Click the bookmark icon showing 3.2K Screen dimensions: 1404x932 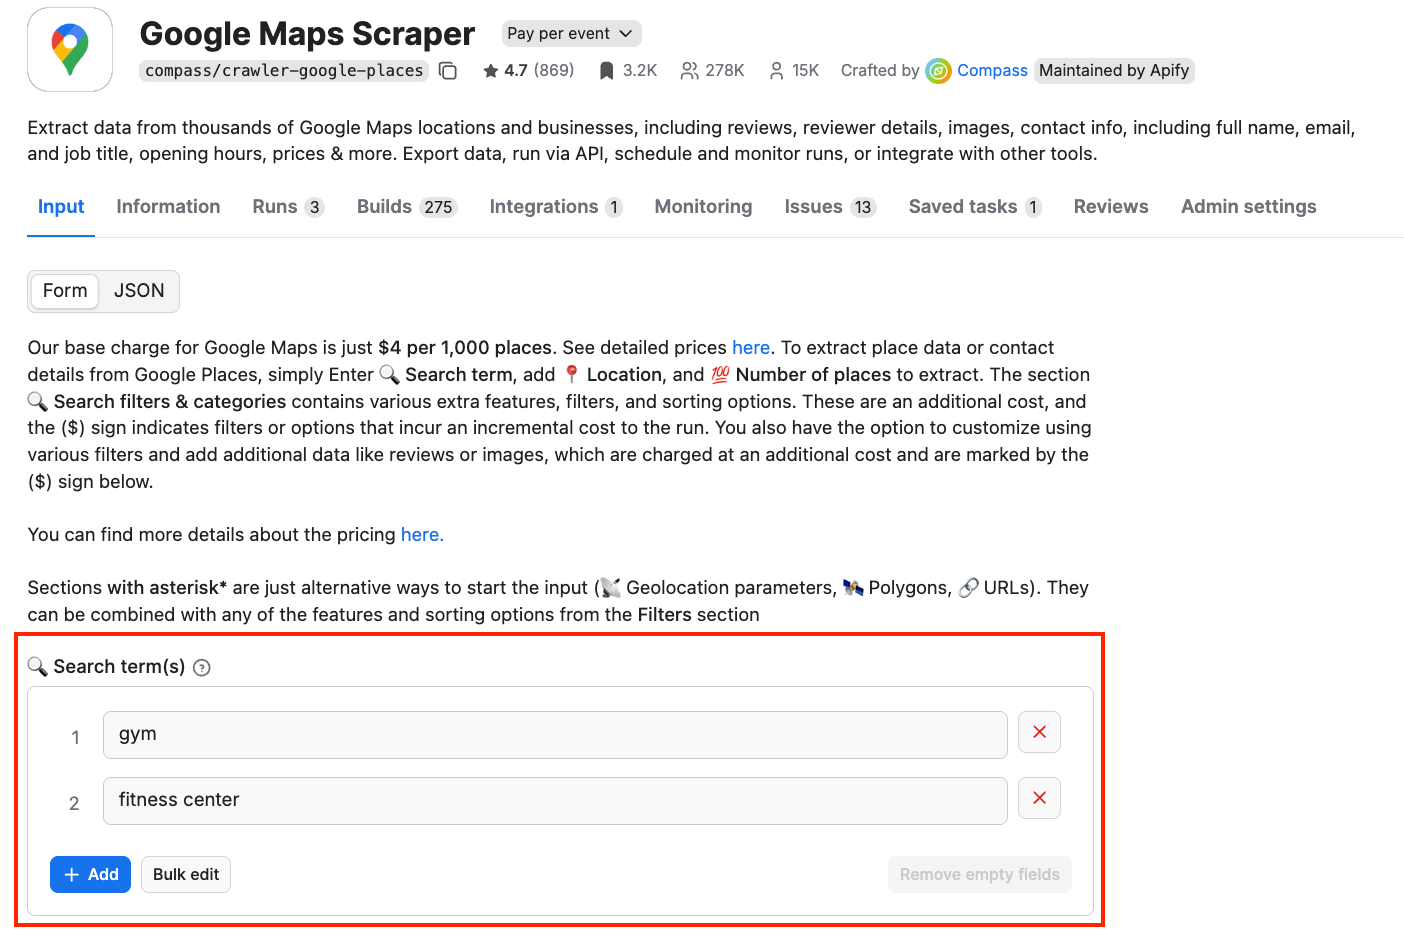[x=606, y=70]
